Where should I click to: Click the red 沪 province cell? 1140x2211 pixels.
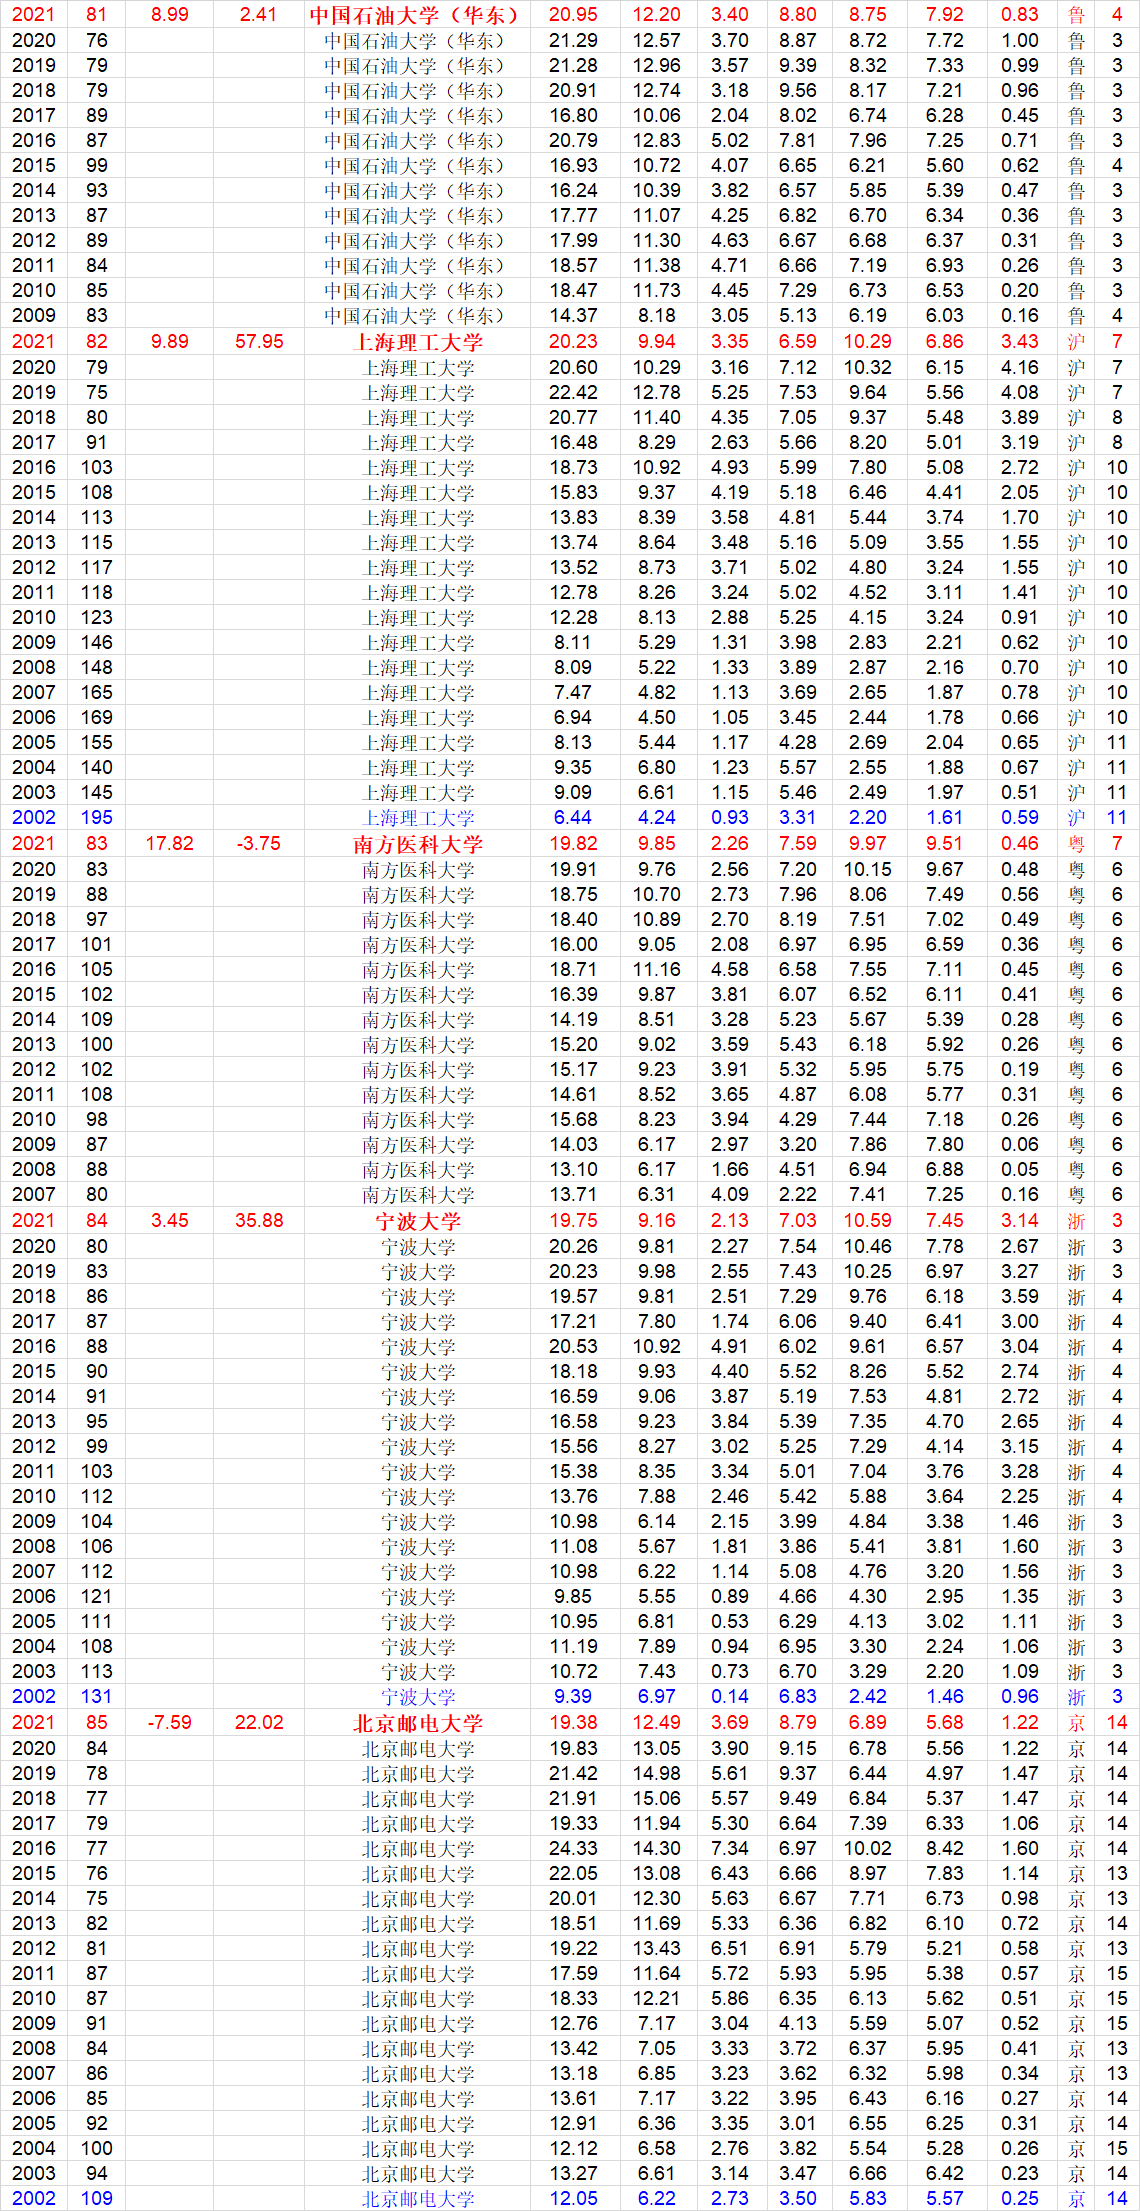1076,342
